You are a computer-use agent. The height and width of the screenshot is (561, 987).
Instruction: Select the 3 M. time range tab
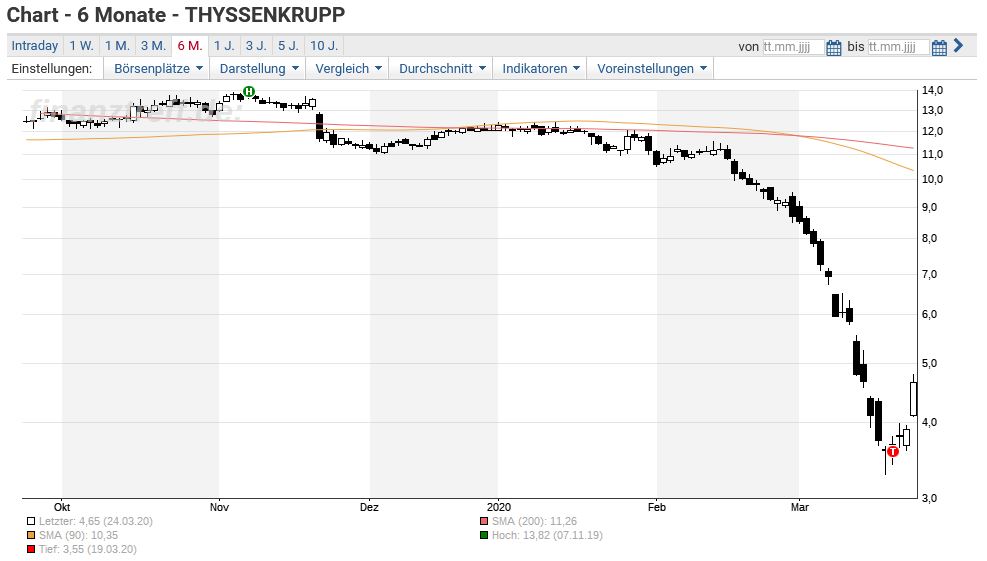[153, 46]
